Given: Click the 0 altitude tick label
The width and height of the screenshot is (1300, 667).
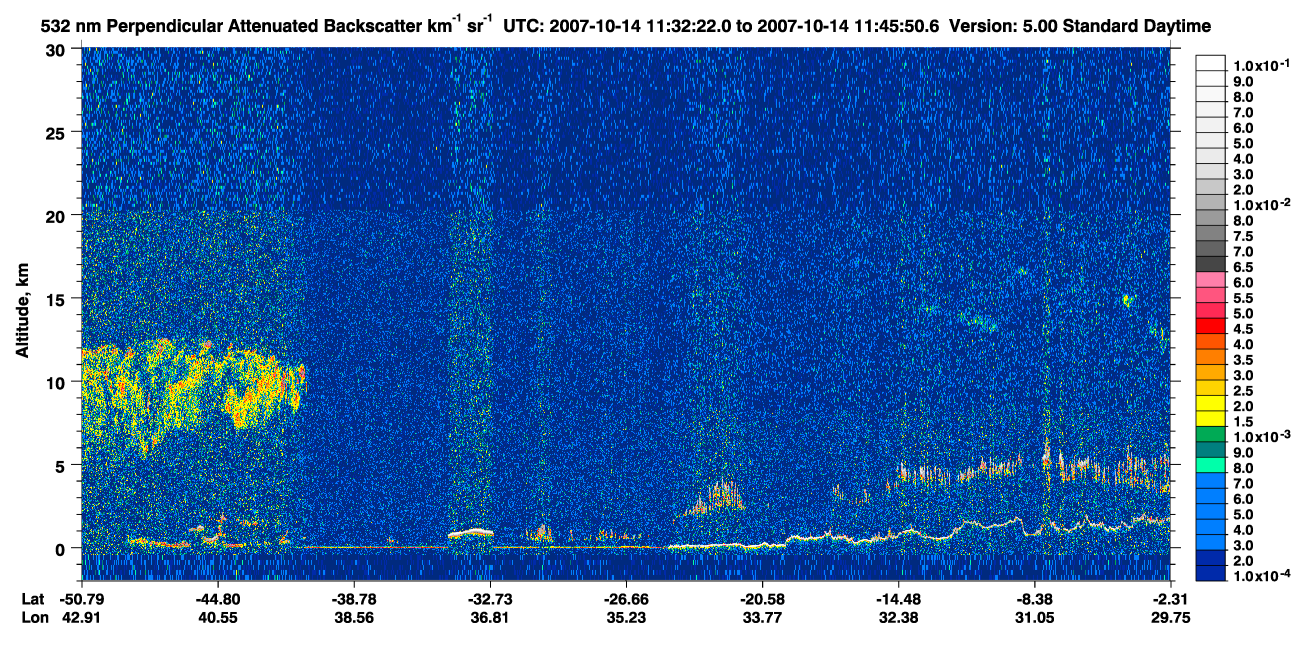Looking at the screenshot, I should pos(62,548).
